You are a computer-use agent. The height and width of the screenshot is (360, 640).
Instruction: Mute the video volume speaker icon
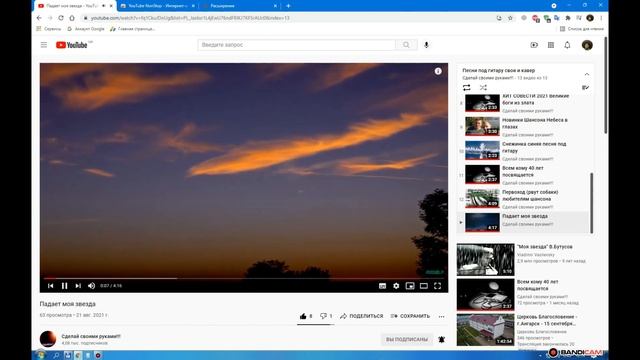click(91, 286)
